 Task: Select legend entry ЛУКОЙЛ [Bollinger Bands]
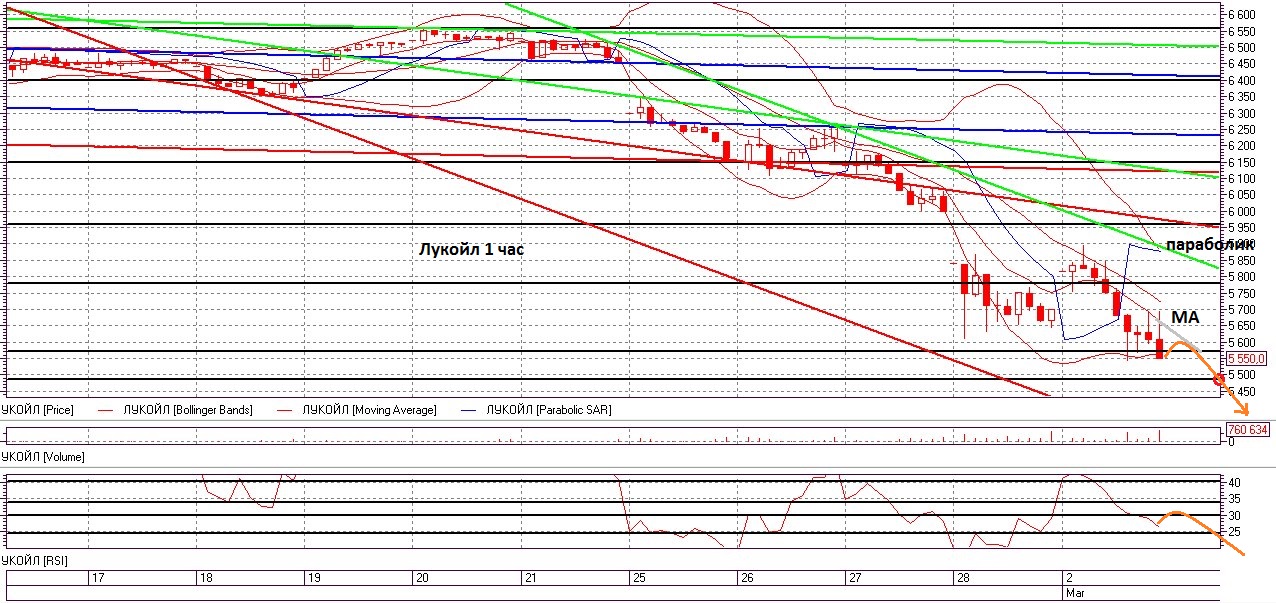pyautogui.click(x=187, y=410)
